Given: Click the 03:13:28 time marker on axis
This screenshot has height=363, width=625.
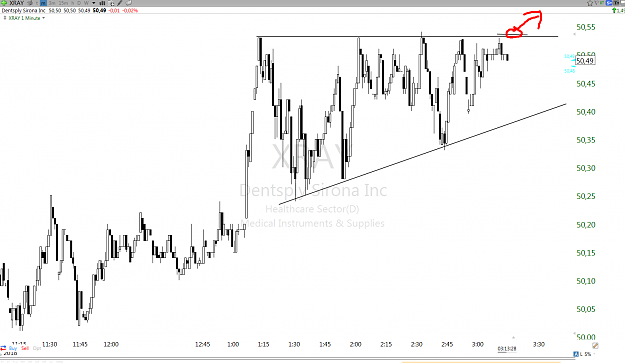Looking at the screenshot, I should (x=507, y=349).
